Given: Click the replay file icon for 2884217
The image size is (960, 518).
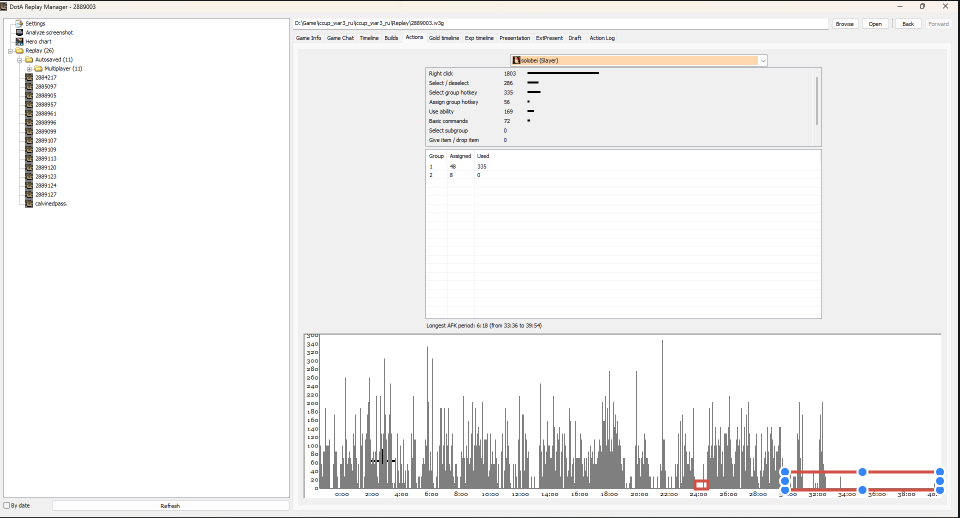Looking at the screenshot, I should tap(29, 78).
